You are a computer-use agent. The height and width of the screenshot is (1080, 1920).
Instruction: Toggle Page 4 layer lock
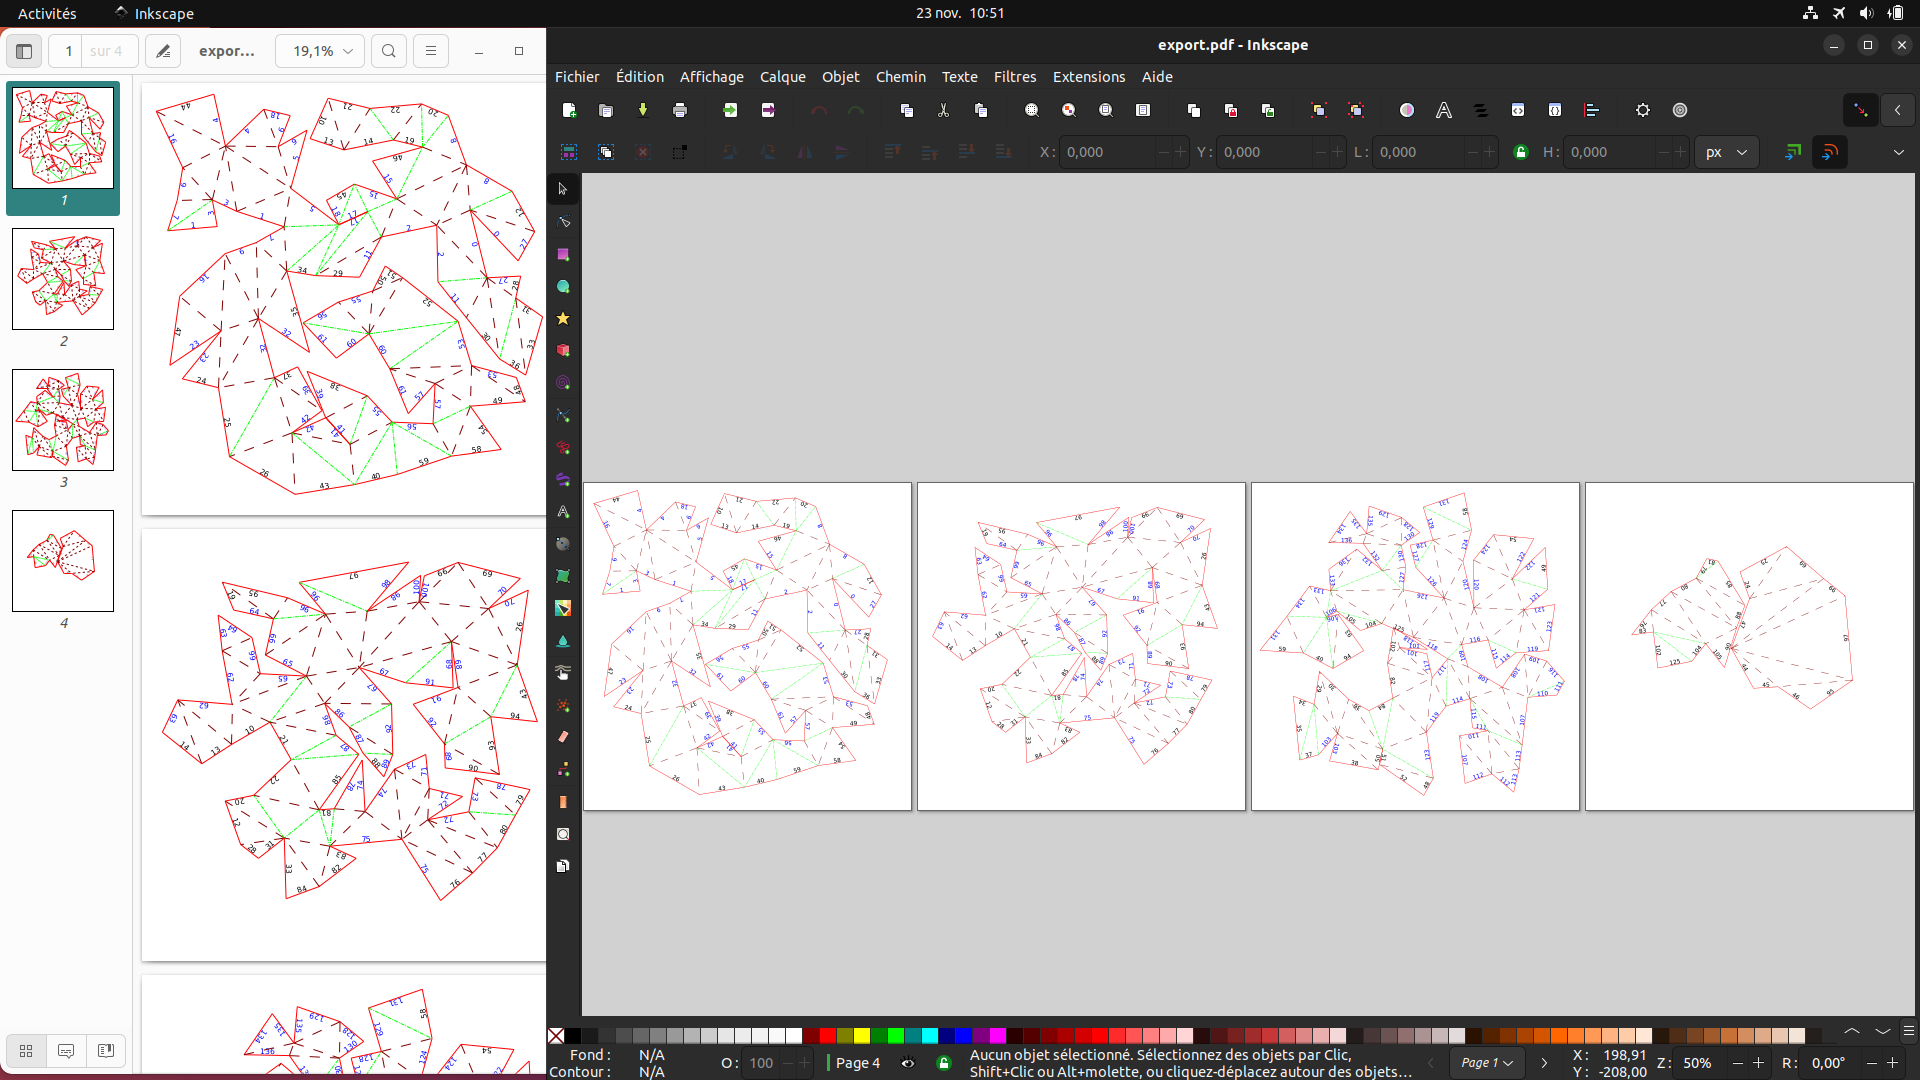click(x=944, y=1063)
